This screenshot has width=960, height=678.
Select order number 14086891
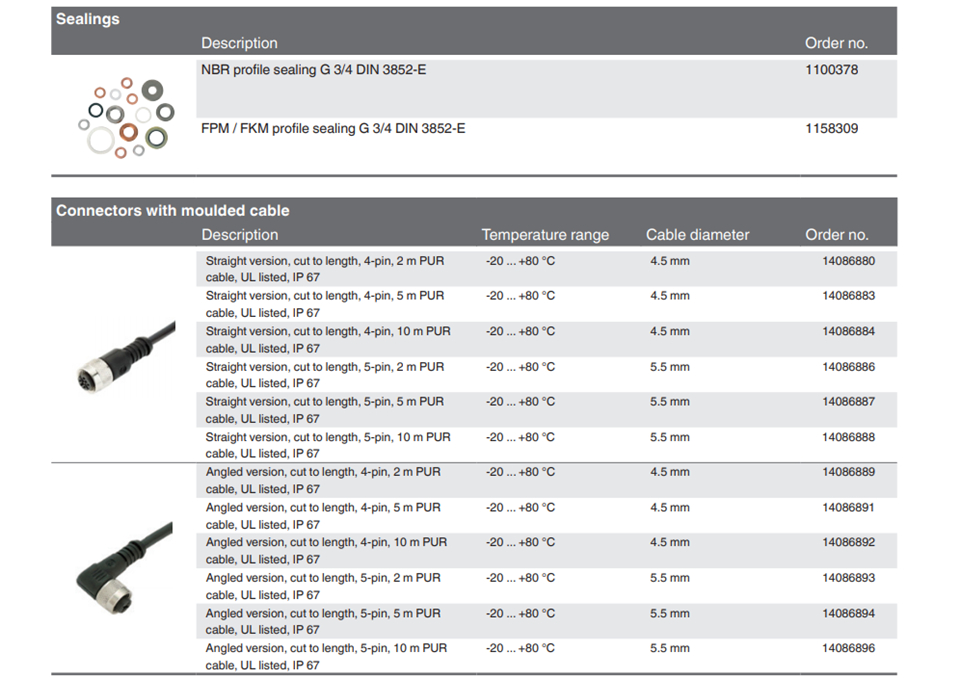(x=849, y=508)
